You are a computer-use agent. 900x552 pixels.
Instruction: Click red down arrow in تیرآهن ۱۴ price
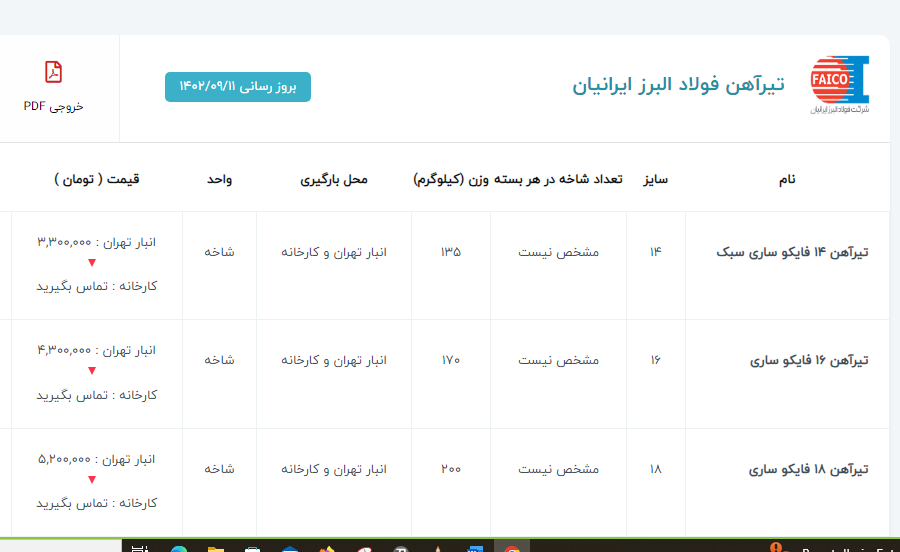(x=92, y=263)
